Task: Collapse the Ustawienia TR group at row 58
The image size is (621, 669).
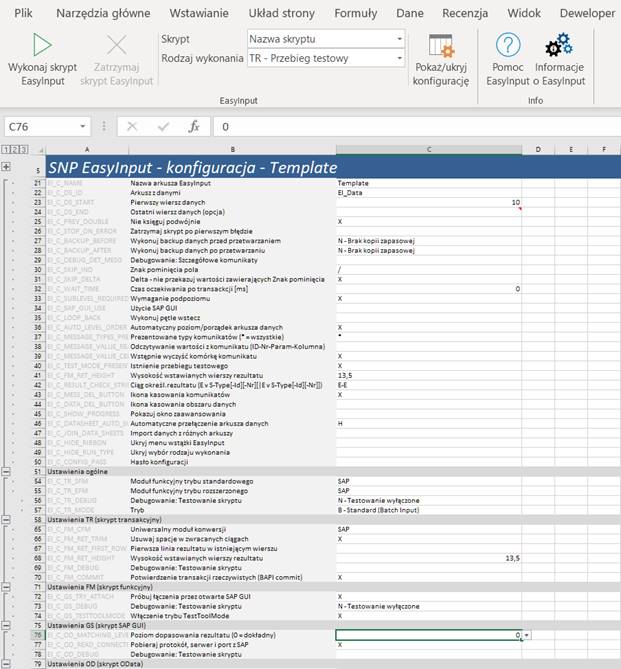Action: [x=6, y=520]
